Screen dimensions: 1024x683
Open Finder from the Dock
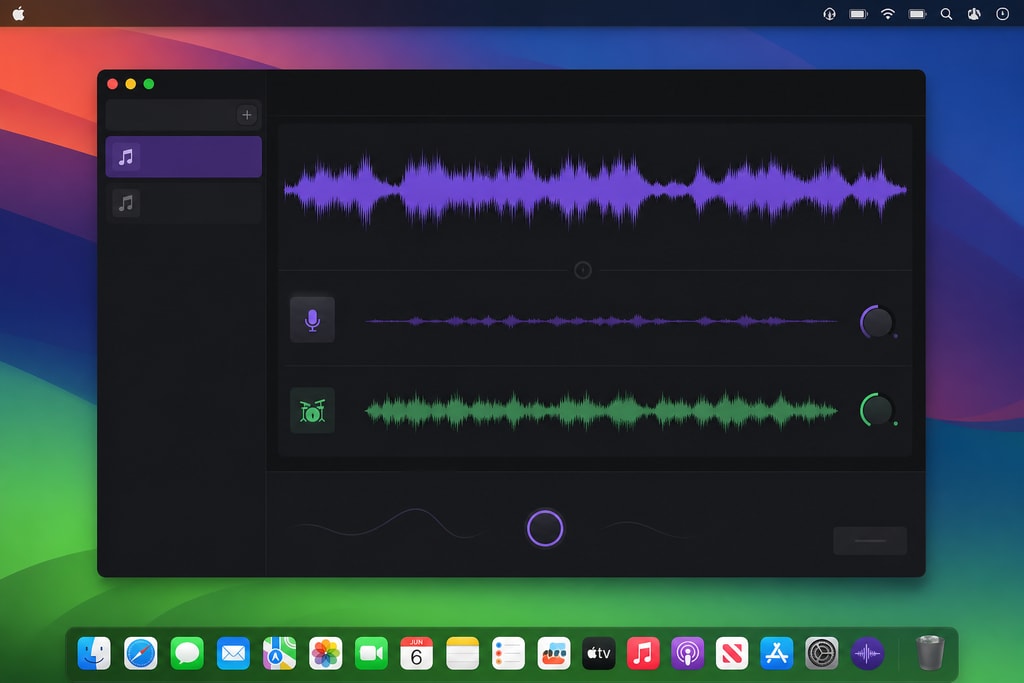coord(94,653)
